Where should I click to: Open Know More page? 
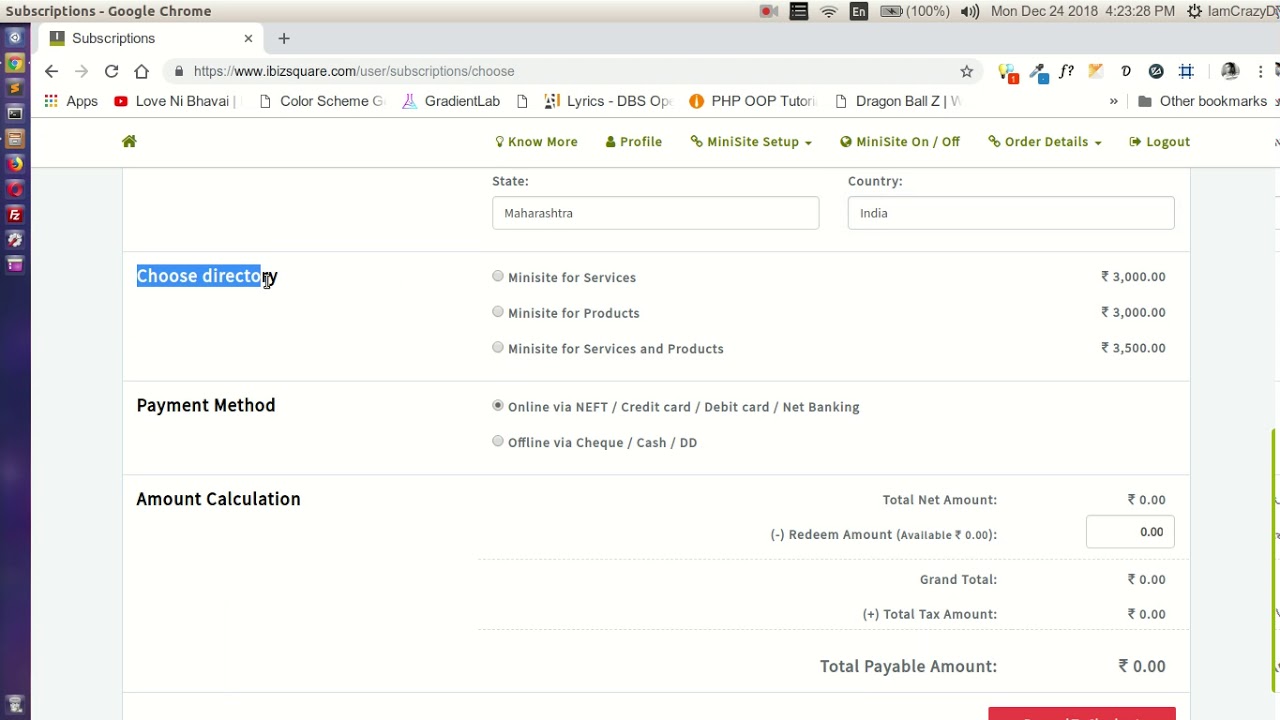(536, 142)
